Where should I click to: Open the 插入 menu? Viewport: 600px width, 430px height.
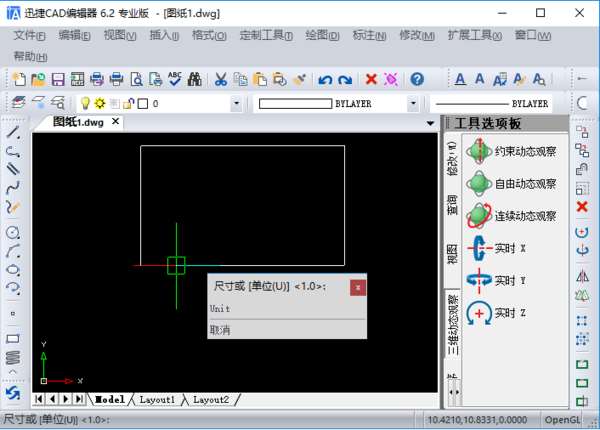pyautogui.click(x=164, y=36)
